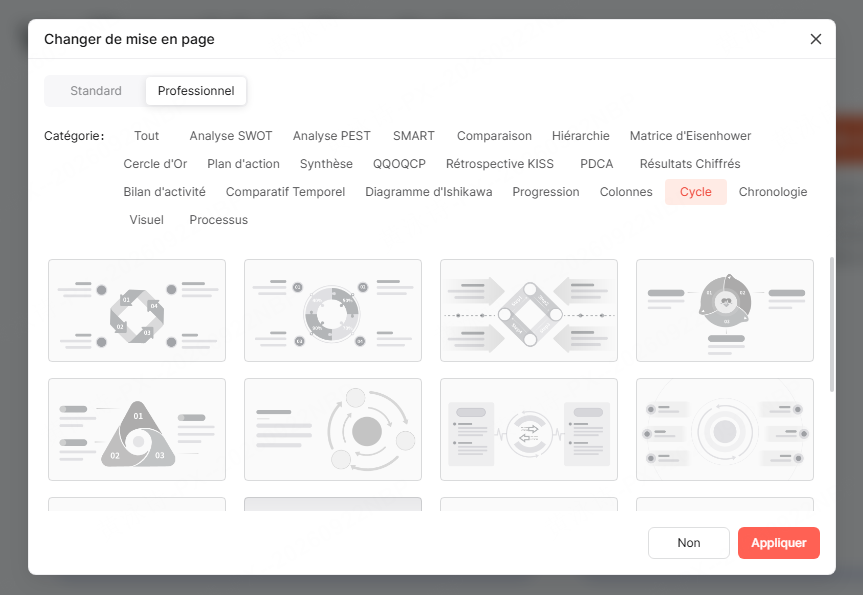Choose the Plan d'action category

(x=243, y=164)
